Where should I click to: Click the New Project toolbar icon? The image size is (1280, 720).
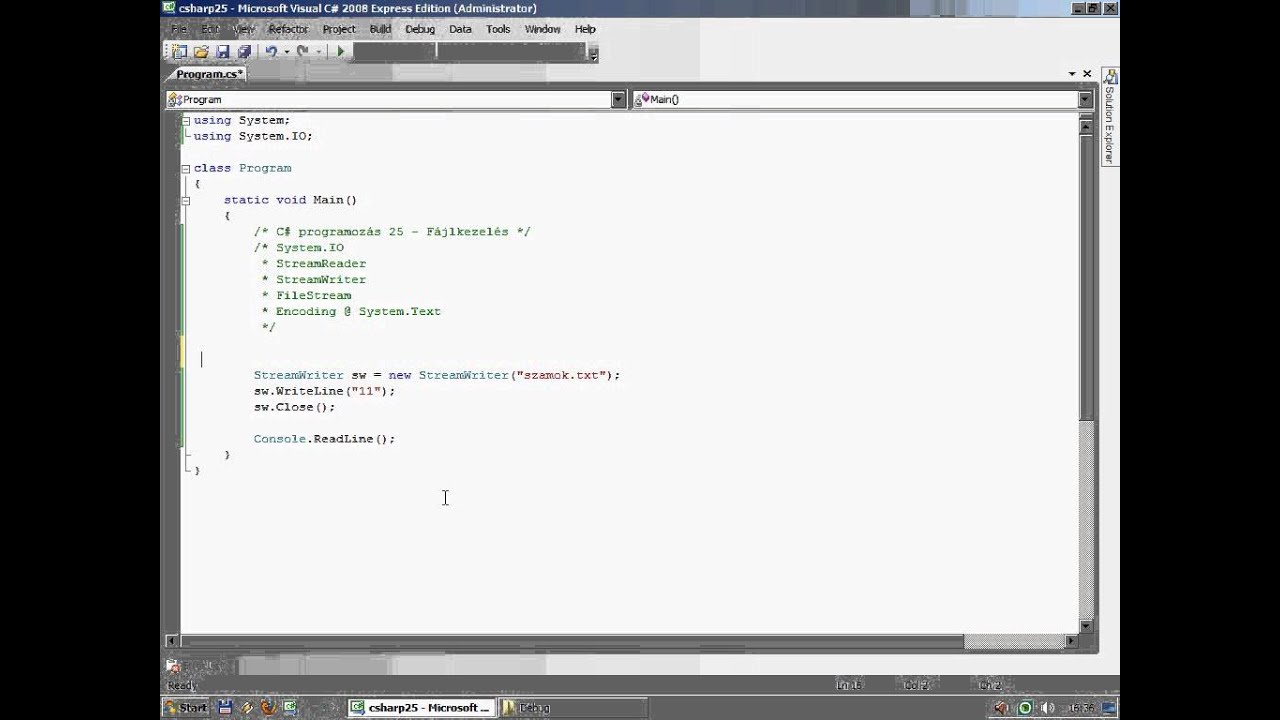(x=179, y=51)
